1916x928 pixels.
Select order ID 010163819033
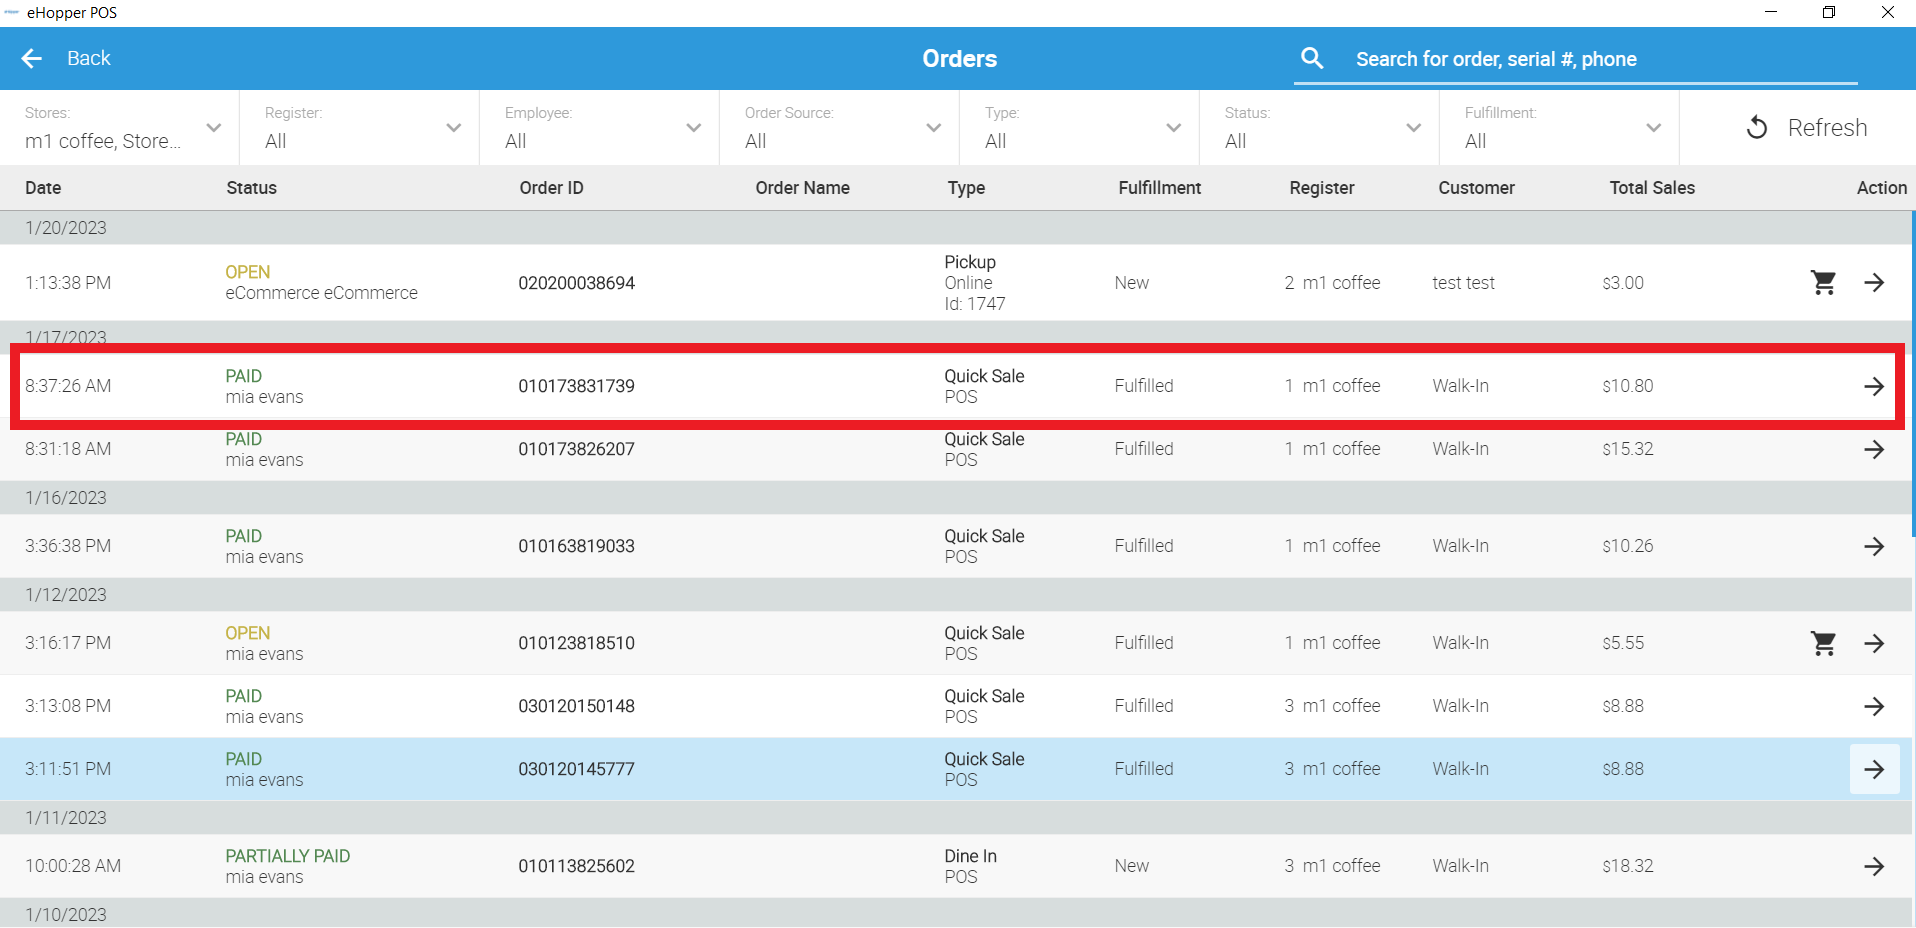(576, 546)
